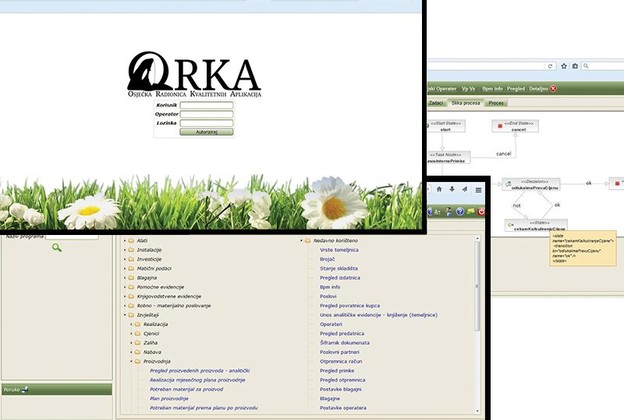
Task: Open the Pregled povratnice kupca link
Action: [x=350, y=306]
